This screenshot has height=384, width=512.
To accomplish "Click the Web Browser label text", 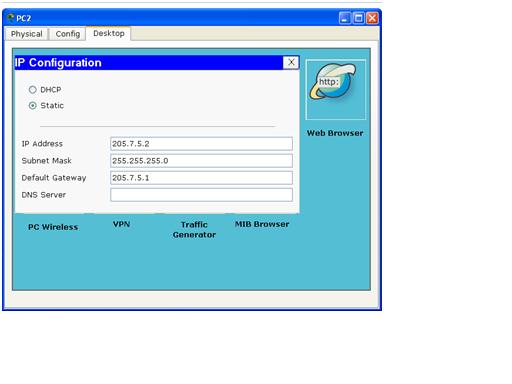I will pyautogui.click(x=335, y=133).
